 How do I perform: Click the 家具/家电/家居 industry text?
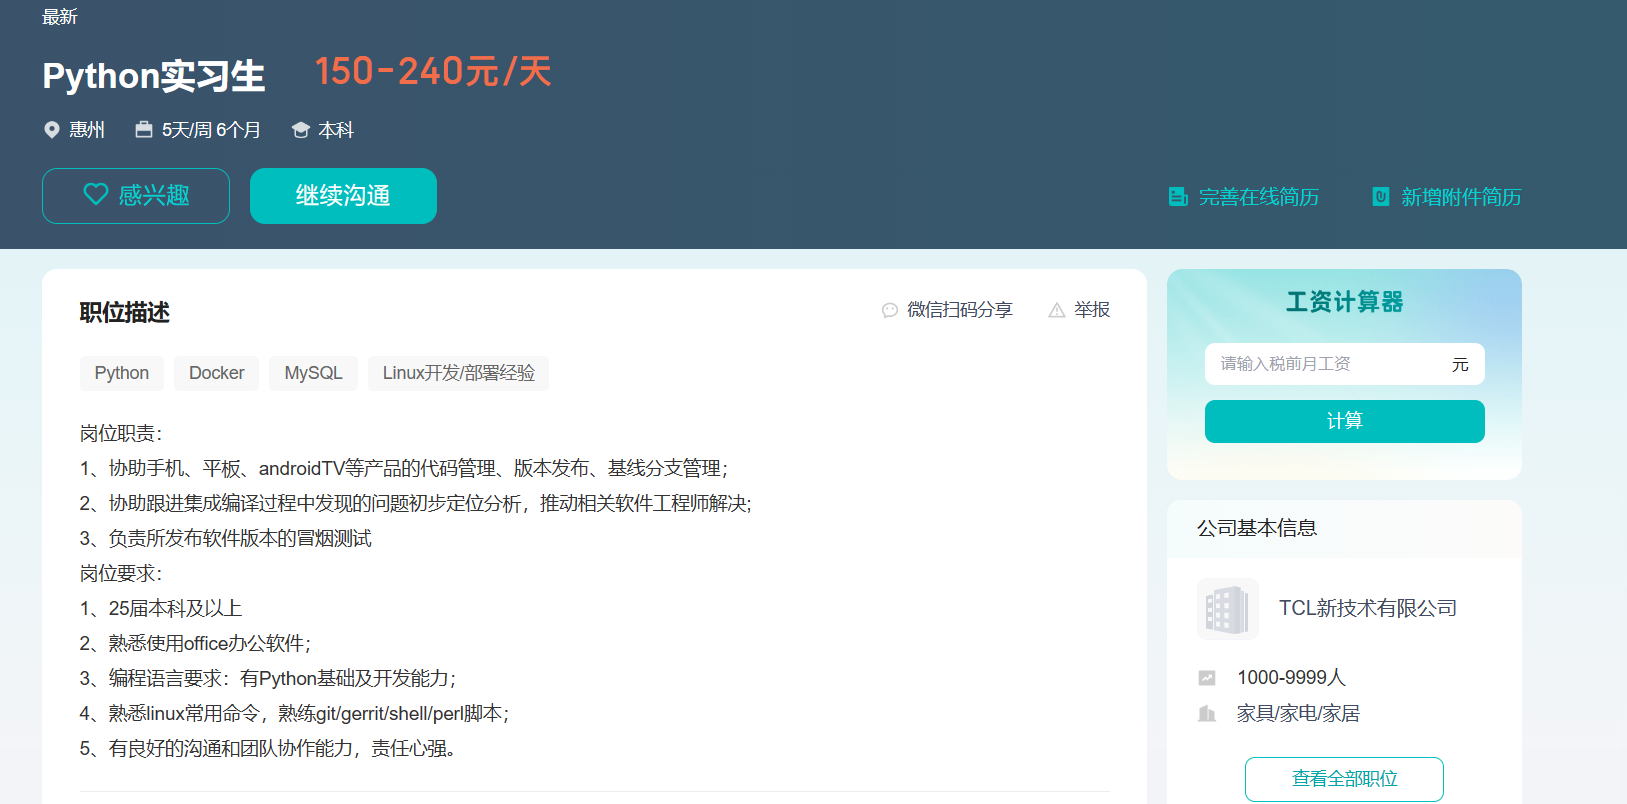(1298, 714)
